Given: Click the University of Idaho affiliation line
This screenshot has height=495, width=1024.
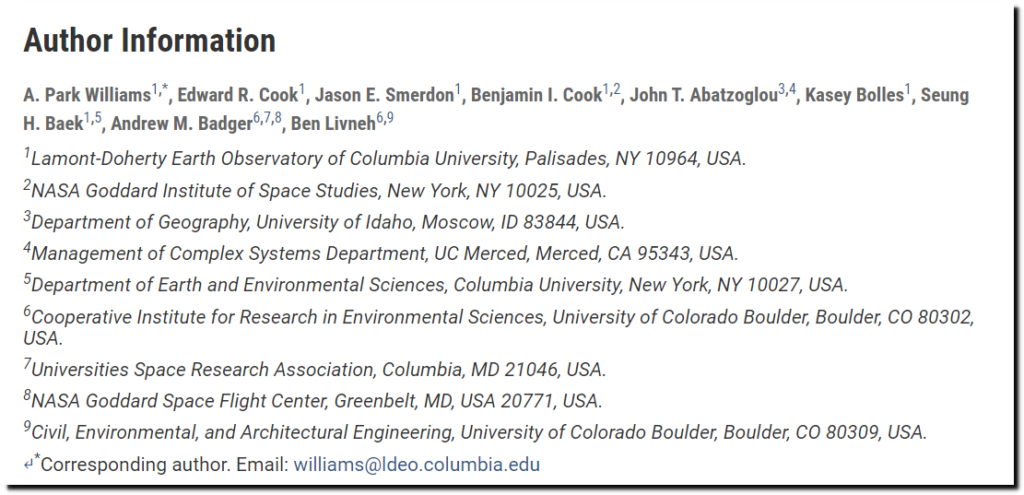Looking at the screenshot, I should pos(324,221).
